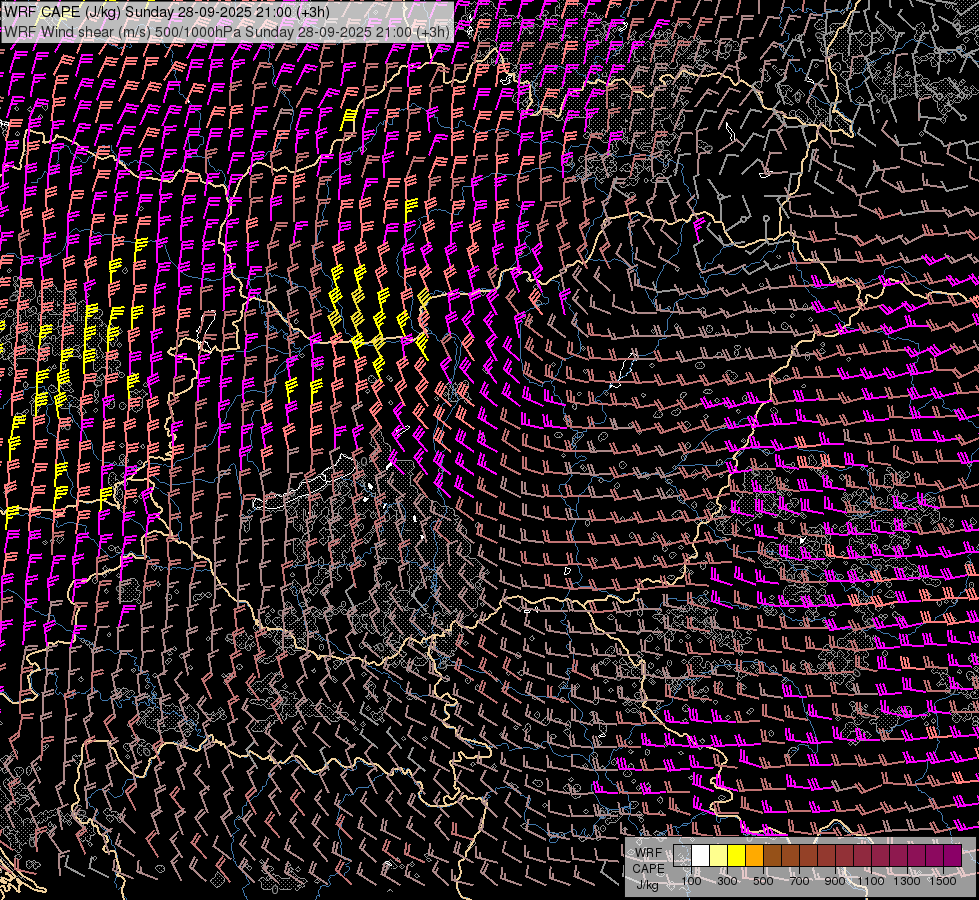This screenshot has height=900, width=979.
Task: Click the WRF Wind shear title line
Action: coord(227,31)
